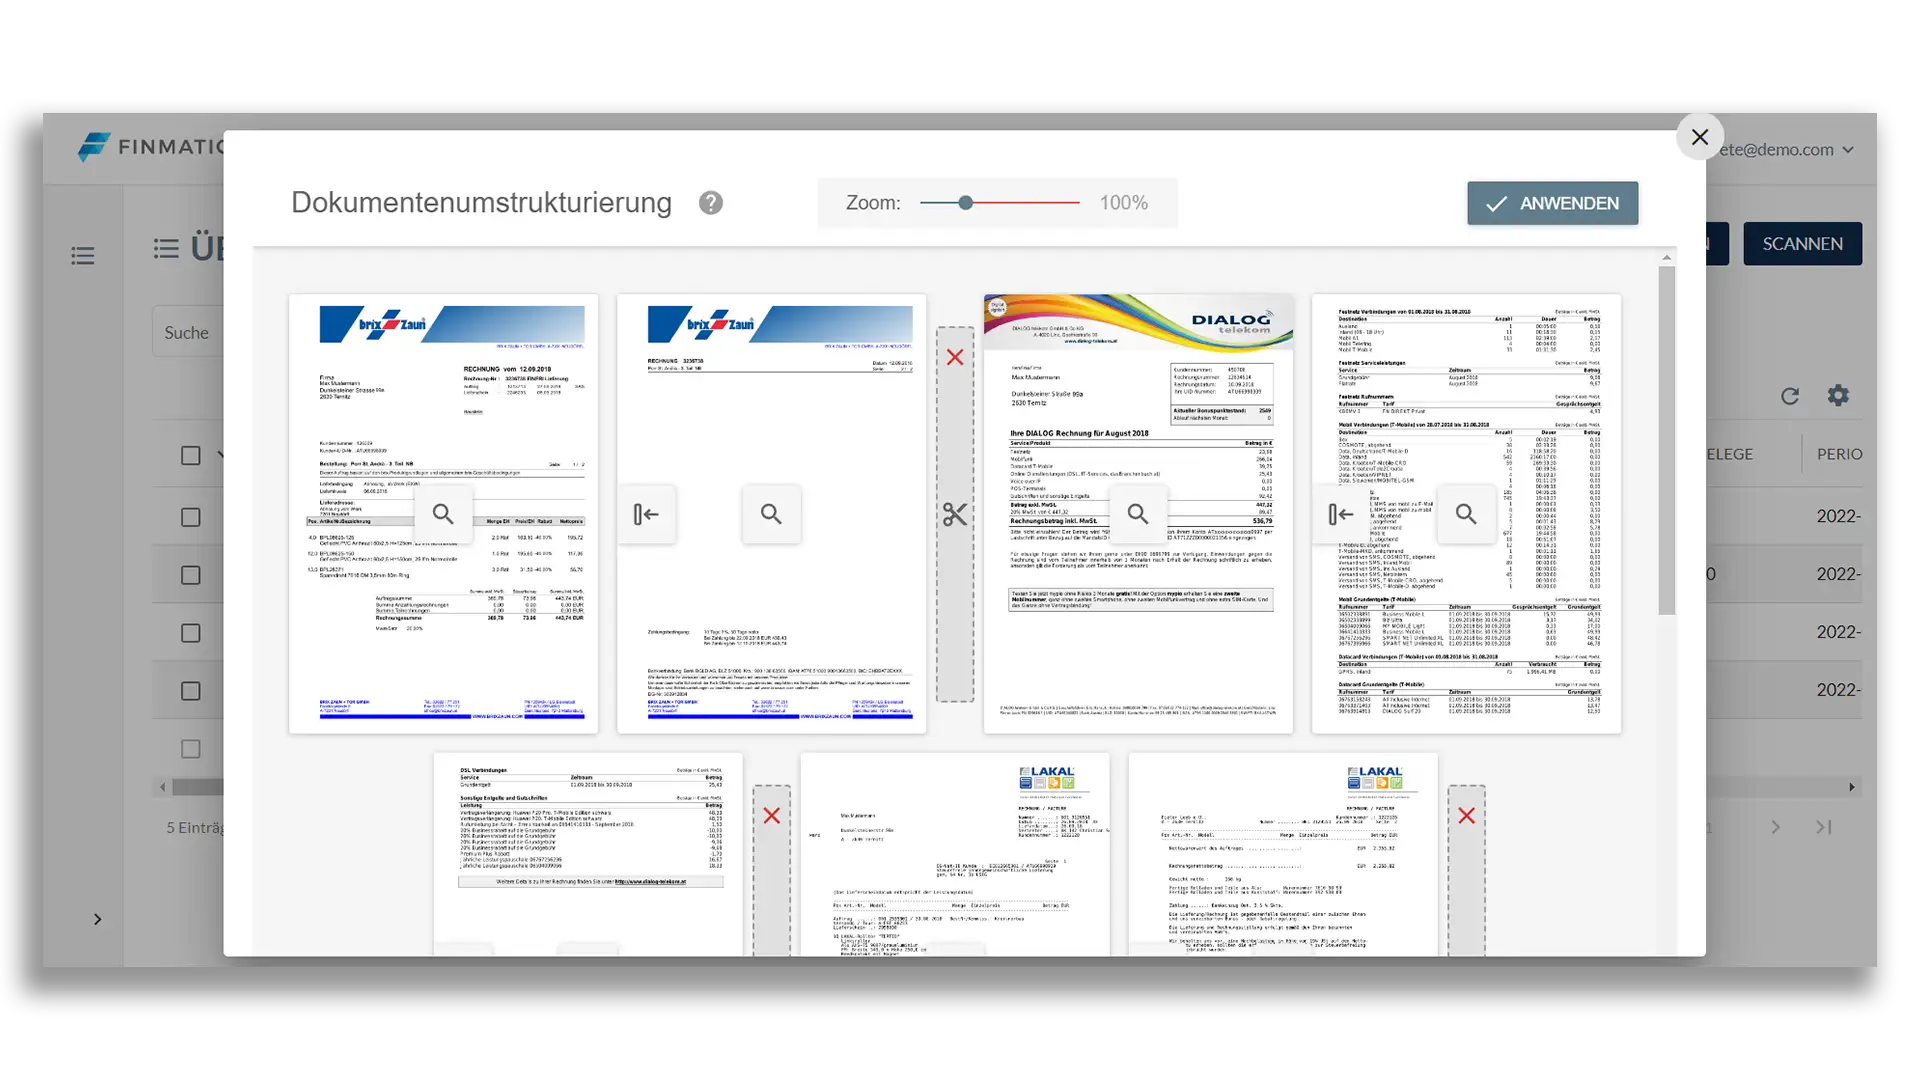Remove separator after DSL Verbindungen page
The height and width of the screenshot is (1080, 1920).
(x=772, y=816)
